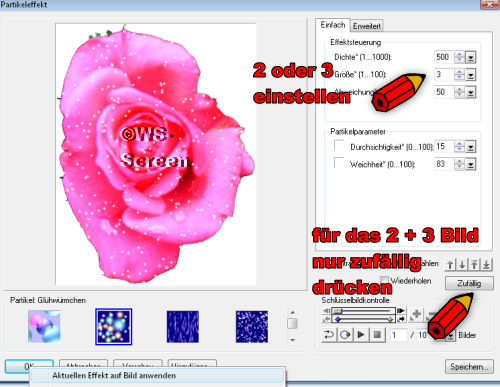The image size is (500, 387).
Task: Open the Weichheit value dropdown
Action: coord(471,164)
